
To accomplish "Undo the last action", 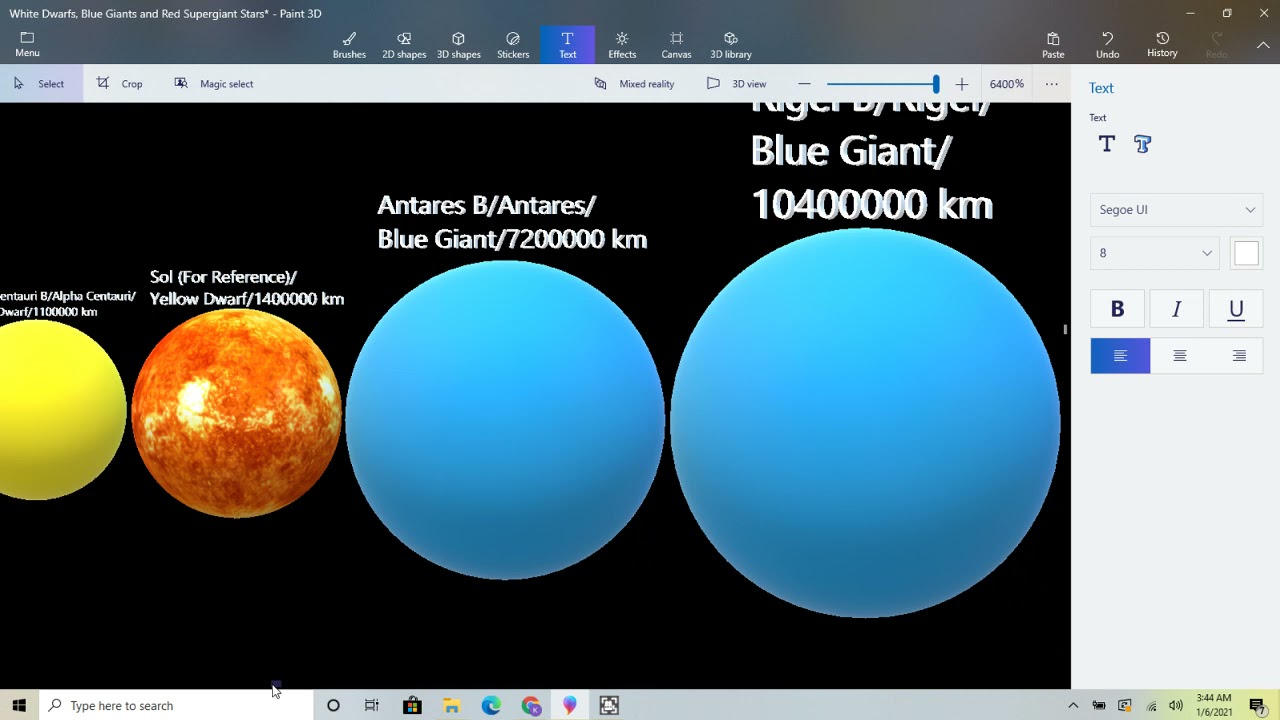I will (1107, 45).
